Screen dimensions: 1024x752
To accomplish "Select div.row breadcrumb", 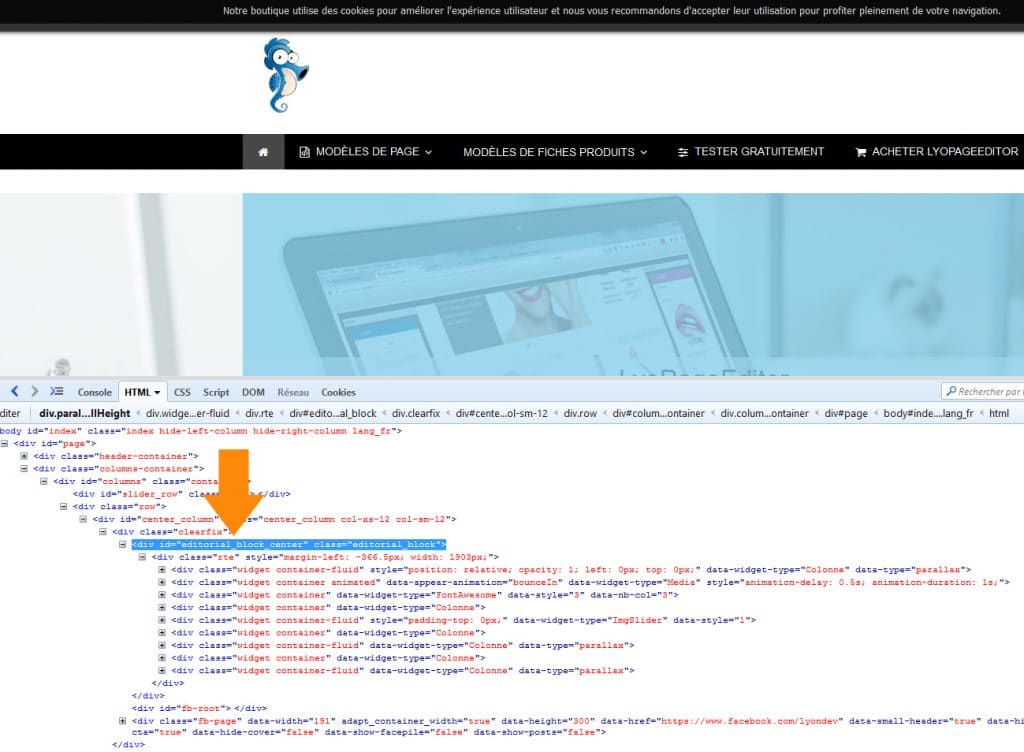I will [x=580, y=413].
